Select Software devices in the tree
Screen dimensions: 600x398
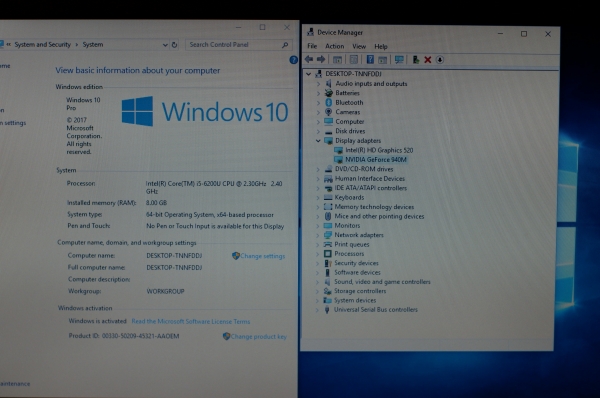pyautogui.click(x=357, y=272)
